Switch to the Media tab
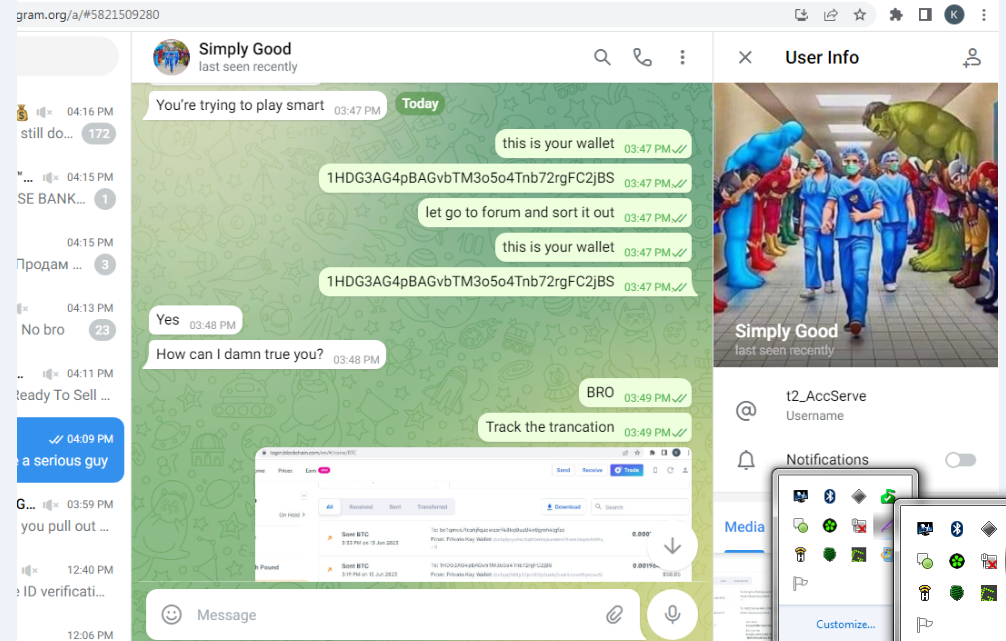The width and height of the screenshot is (1006, 641). pyautogui.click(x=744, y=527)
